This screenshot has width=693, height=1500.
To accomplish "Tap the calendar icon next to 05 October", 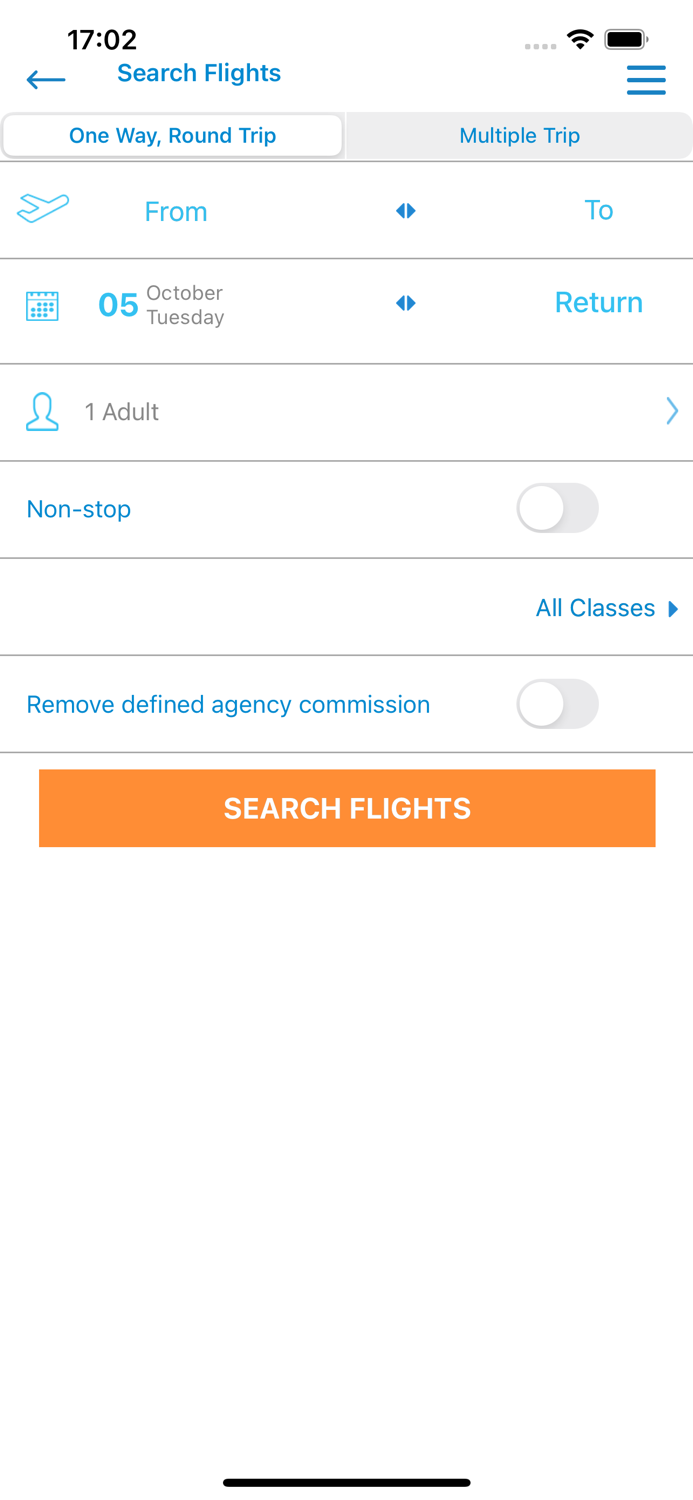I will pyautogui.click(x=42, y=306).
